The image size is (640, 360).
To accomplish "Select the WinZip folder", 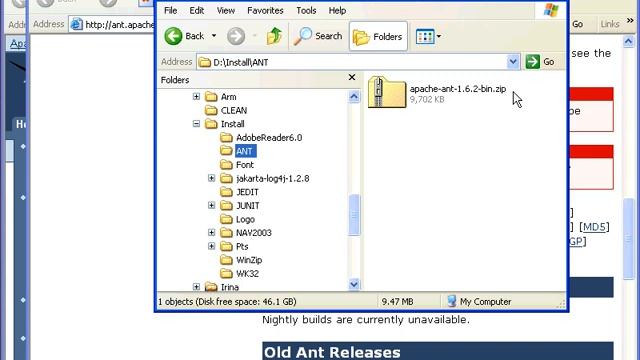I will click(249, 260).
